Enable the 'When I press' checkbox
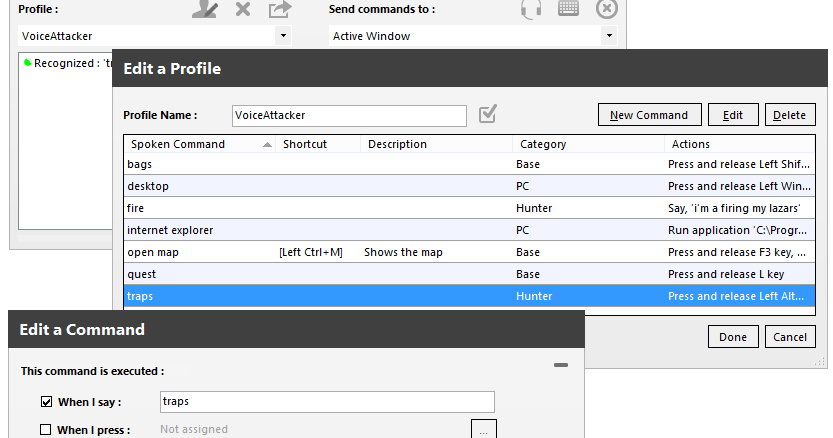This screenshot has width=833, height=438. [46, 429]
